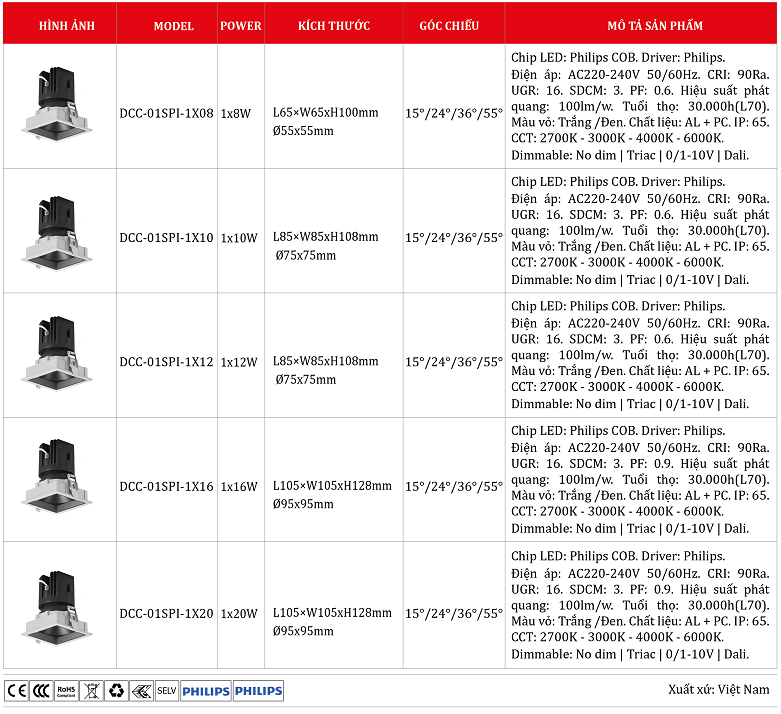Click the double-arrow icon before SELV

coord(141,691)
